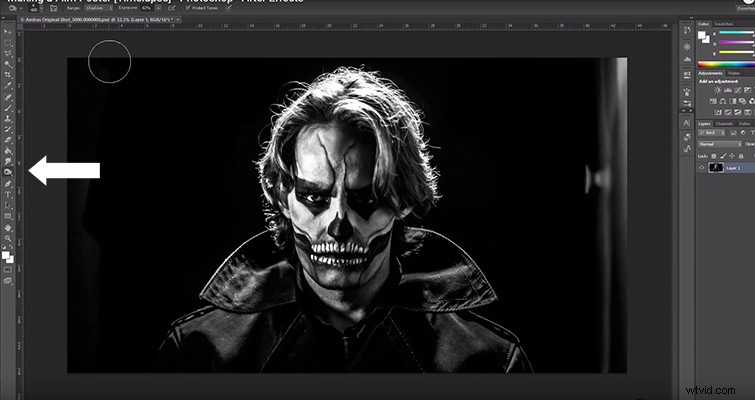This screenshot has width=755, height=400.
Task: Click the color spectrum ramp bar
Action: 726,64
